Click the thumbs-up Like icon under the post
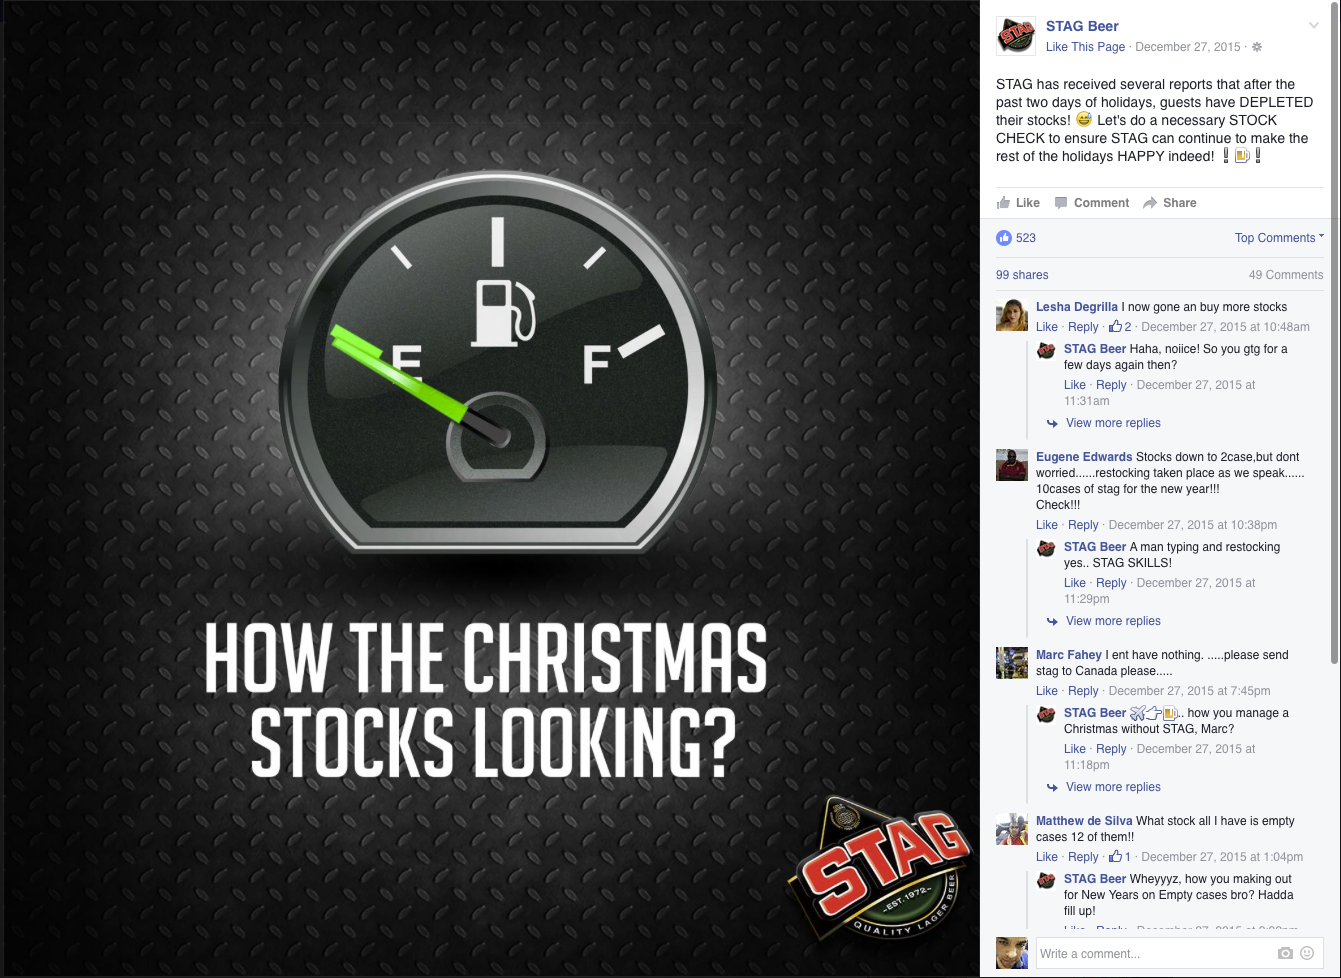Image resolution: width=1341 pixels, height=978 pixels. pos(1004,203)
